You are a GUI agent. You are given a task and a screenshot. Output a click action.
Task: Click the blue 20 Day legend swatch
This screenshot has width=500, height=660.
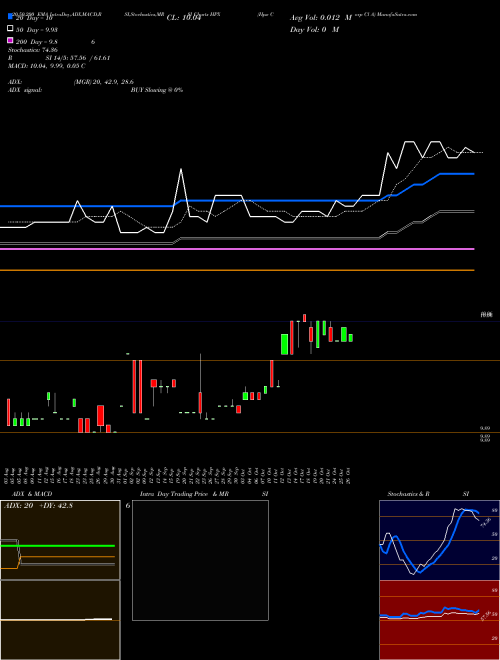[x=10, y=17]
